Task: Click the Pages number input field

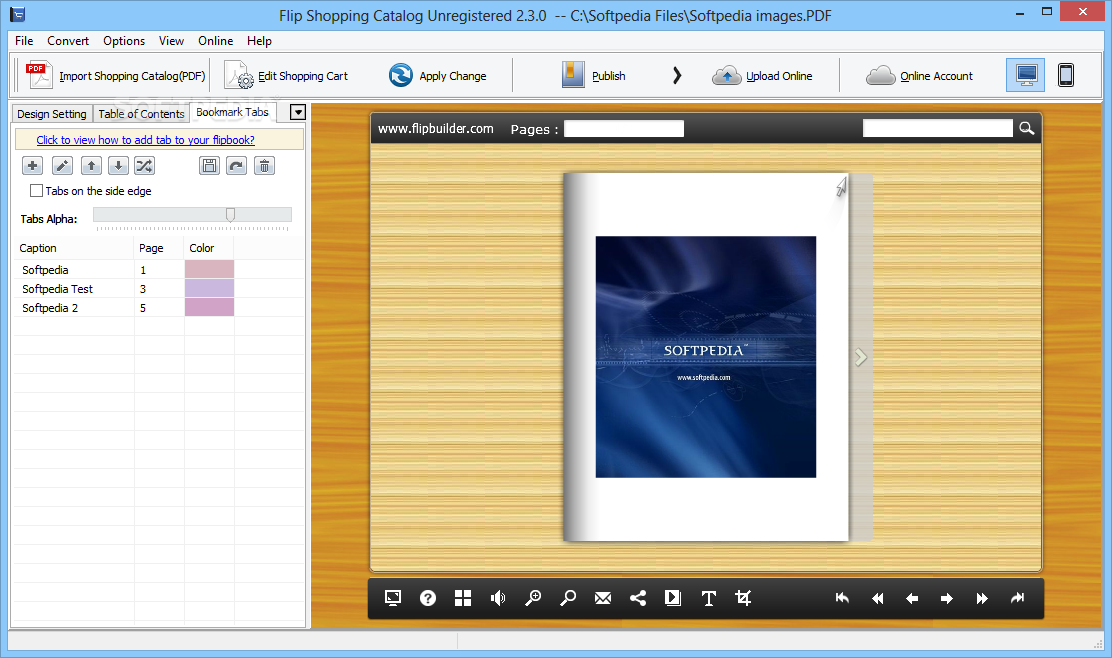Action: click(624, 128)
